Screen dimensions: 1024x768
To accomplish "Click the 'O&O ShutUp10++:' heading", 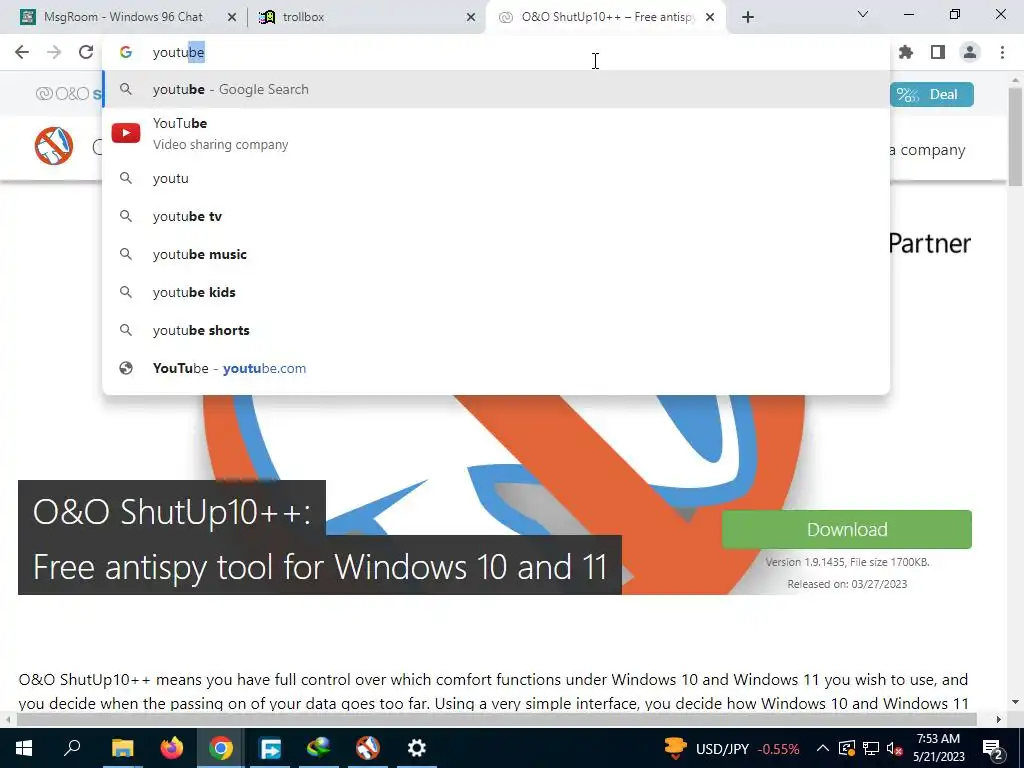I will click(x=172, y=511).
